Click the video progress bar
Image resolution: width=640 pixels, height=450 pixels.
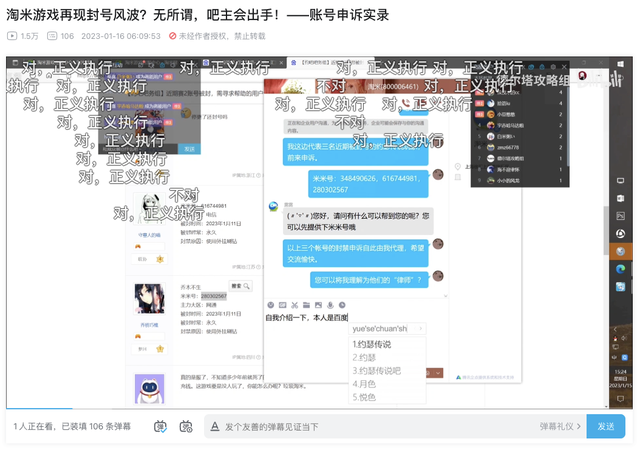[x=307, y=408]
